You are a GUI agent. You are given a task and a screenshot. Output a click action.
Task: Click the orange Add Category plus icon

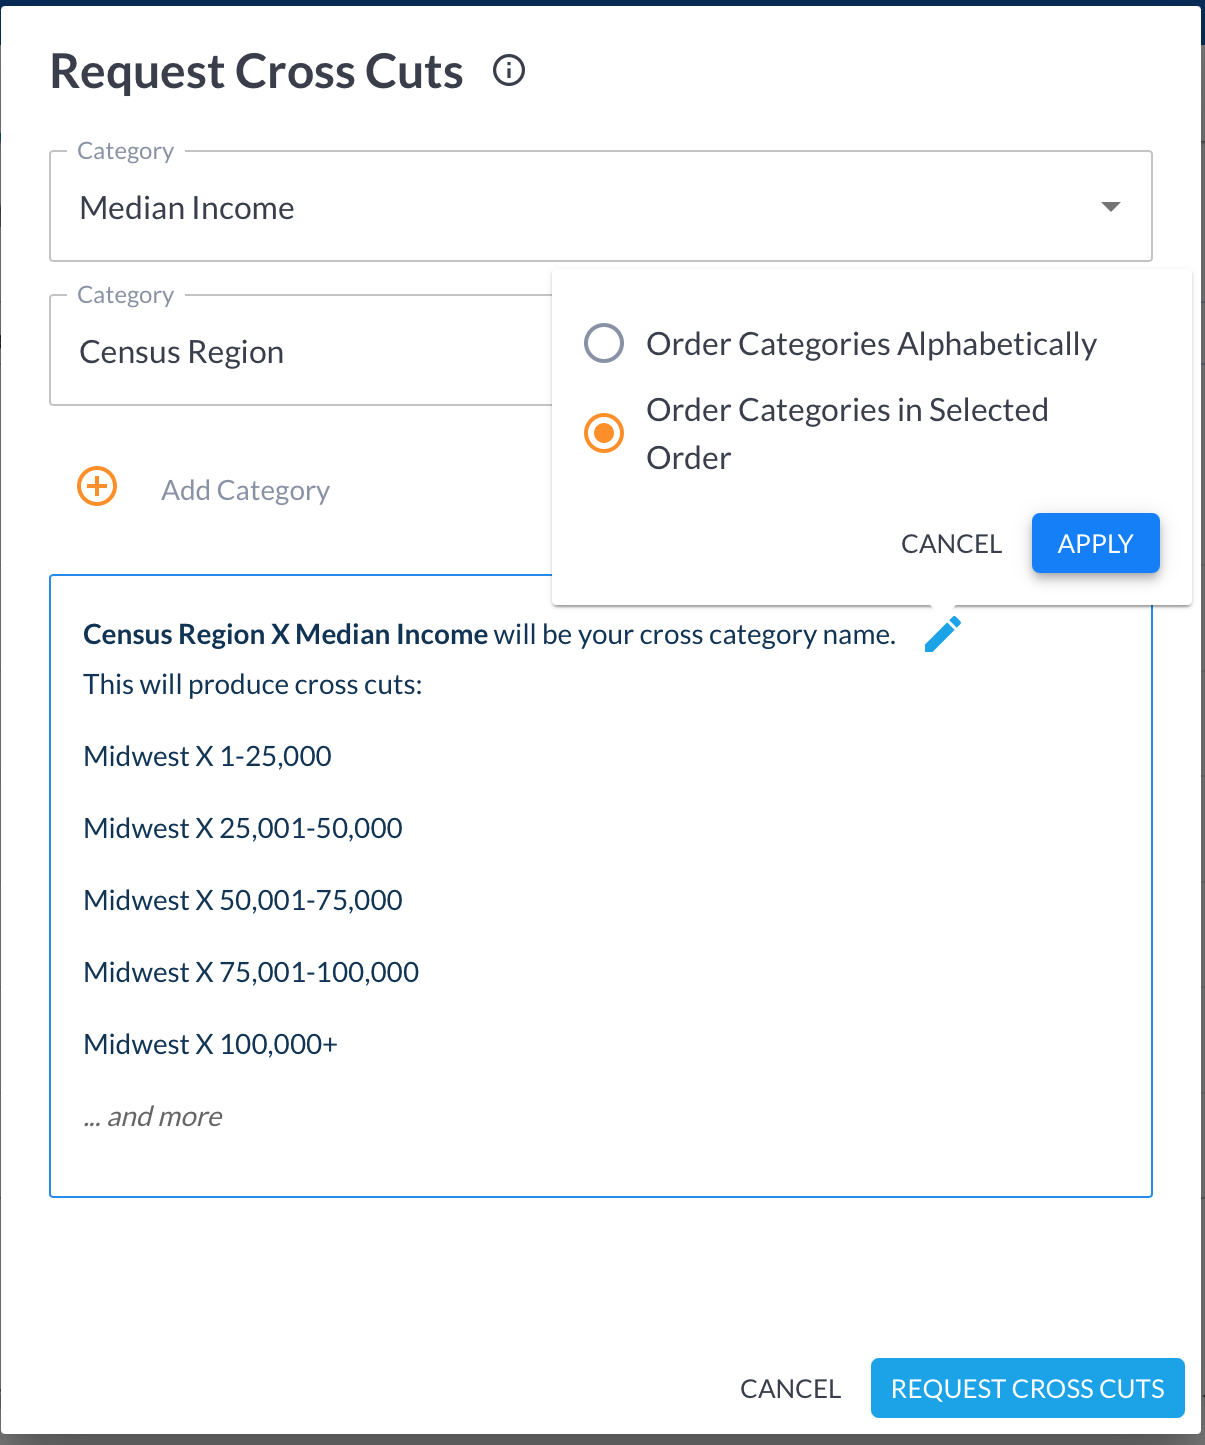tap(97, 487)
